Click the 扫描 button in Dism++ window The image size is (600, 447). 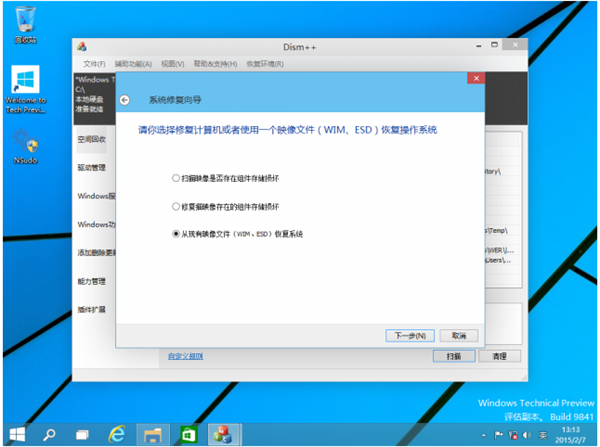454,356
